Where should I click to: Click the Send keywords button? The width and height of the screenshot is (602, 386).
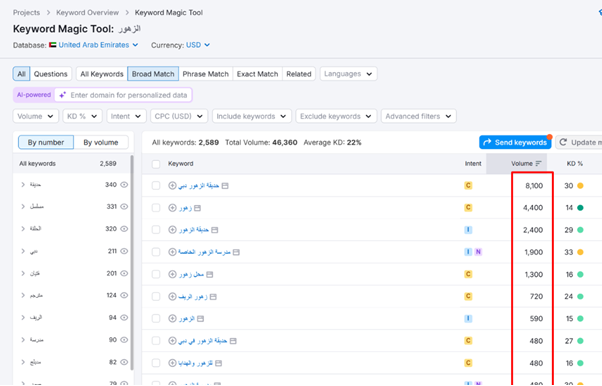[515, 142]
